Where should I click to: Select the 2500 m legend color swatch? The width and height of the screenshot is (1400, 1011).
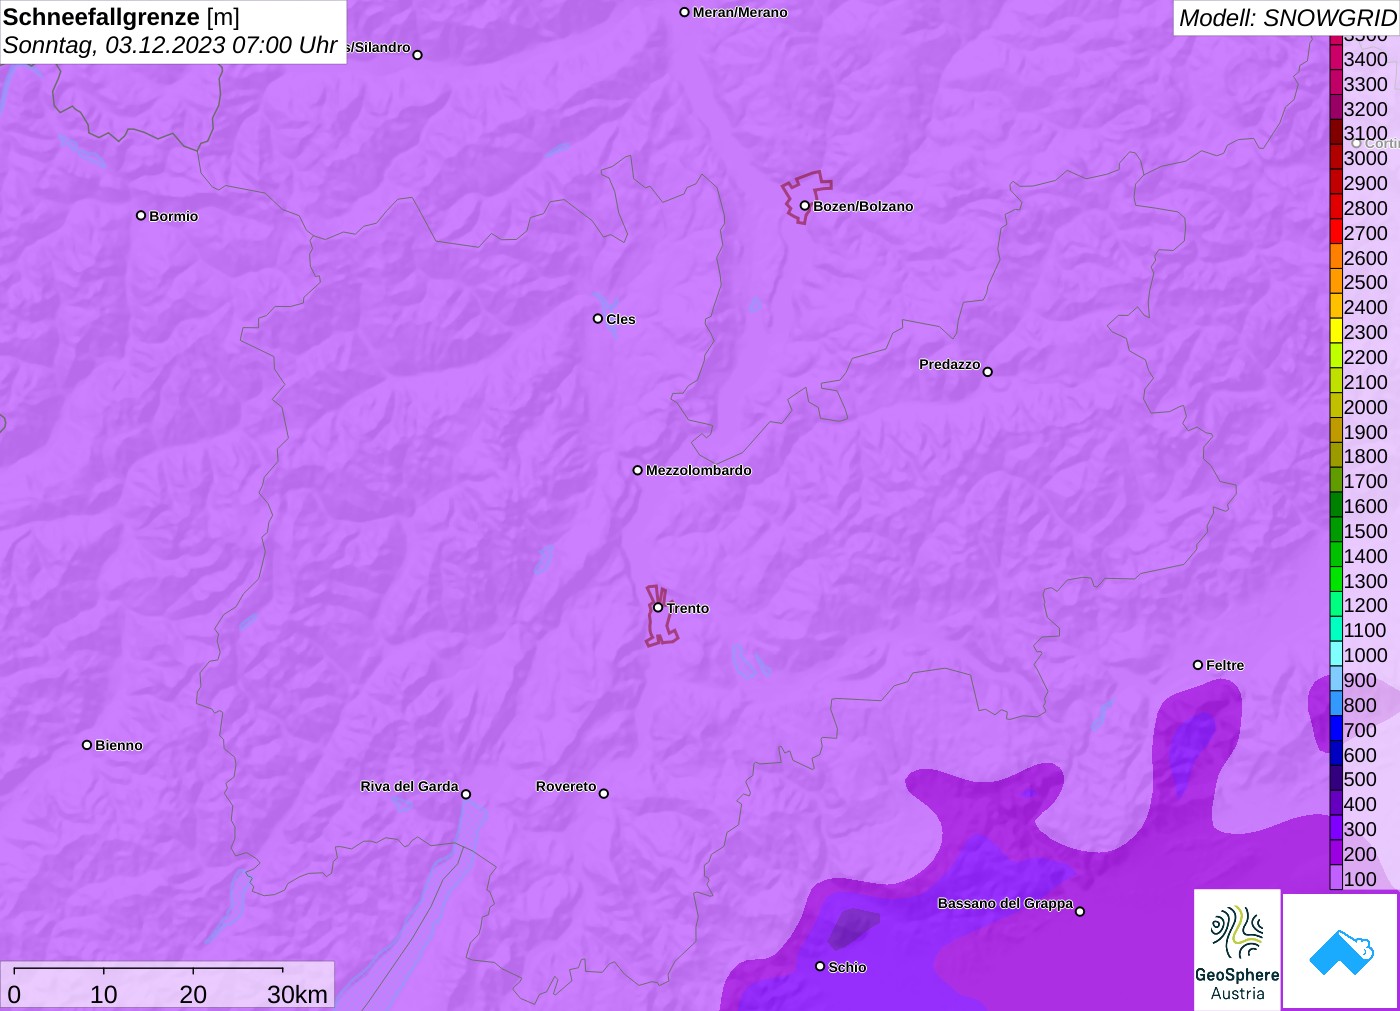[1336, 282]
